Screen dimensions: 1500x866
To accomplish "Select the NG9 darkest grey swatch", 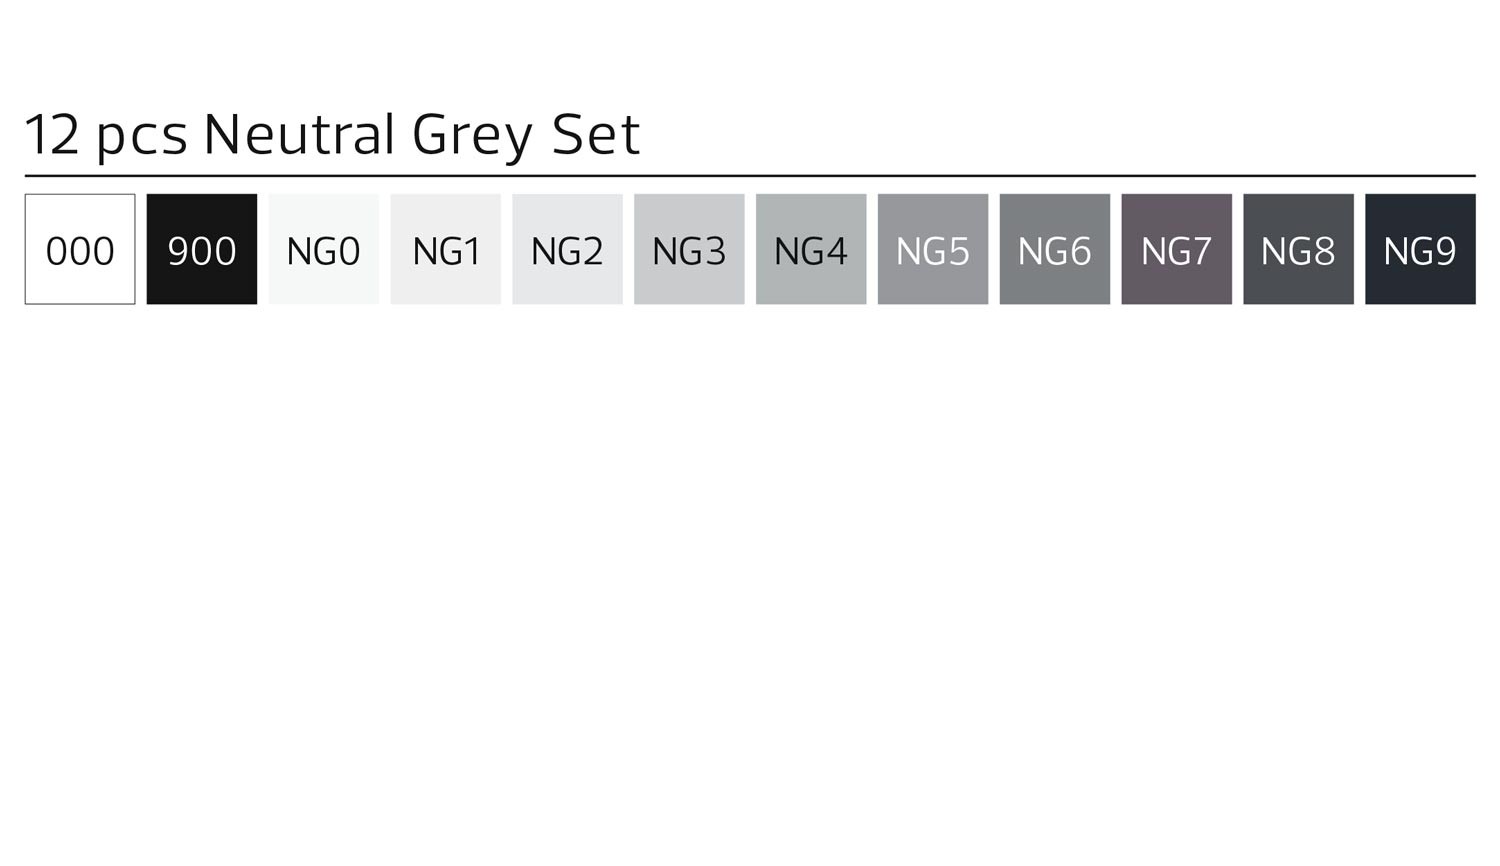I will 1420,249.
